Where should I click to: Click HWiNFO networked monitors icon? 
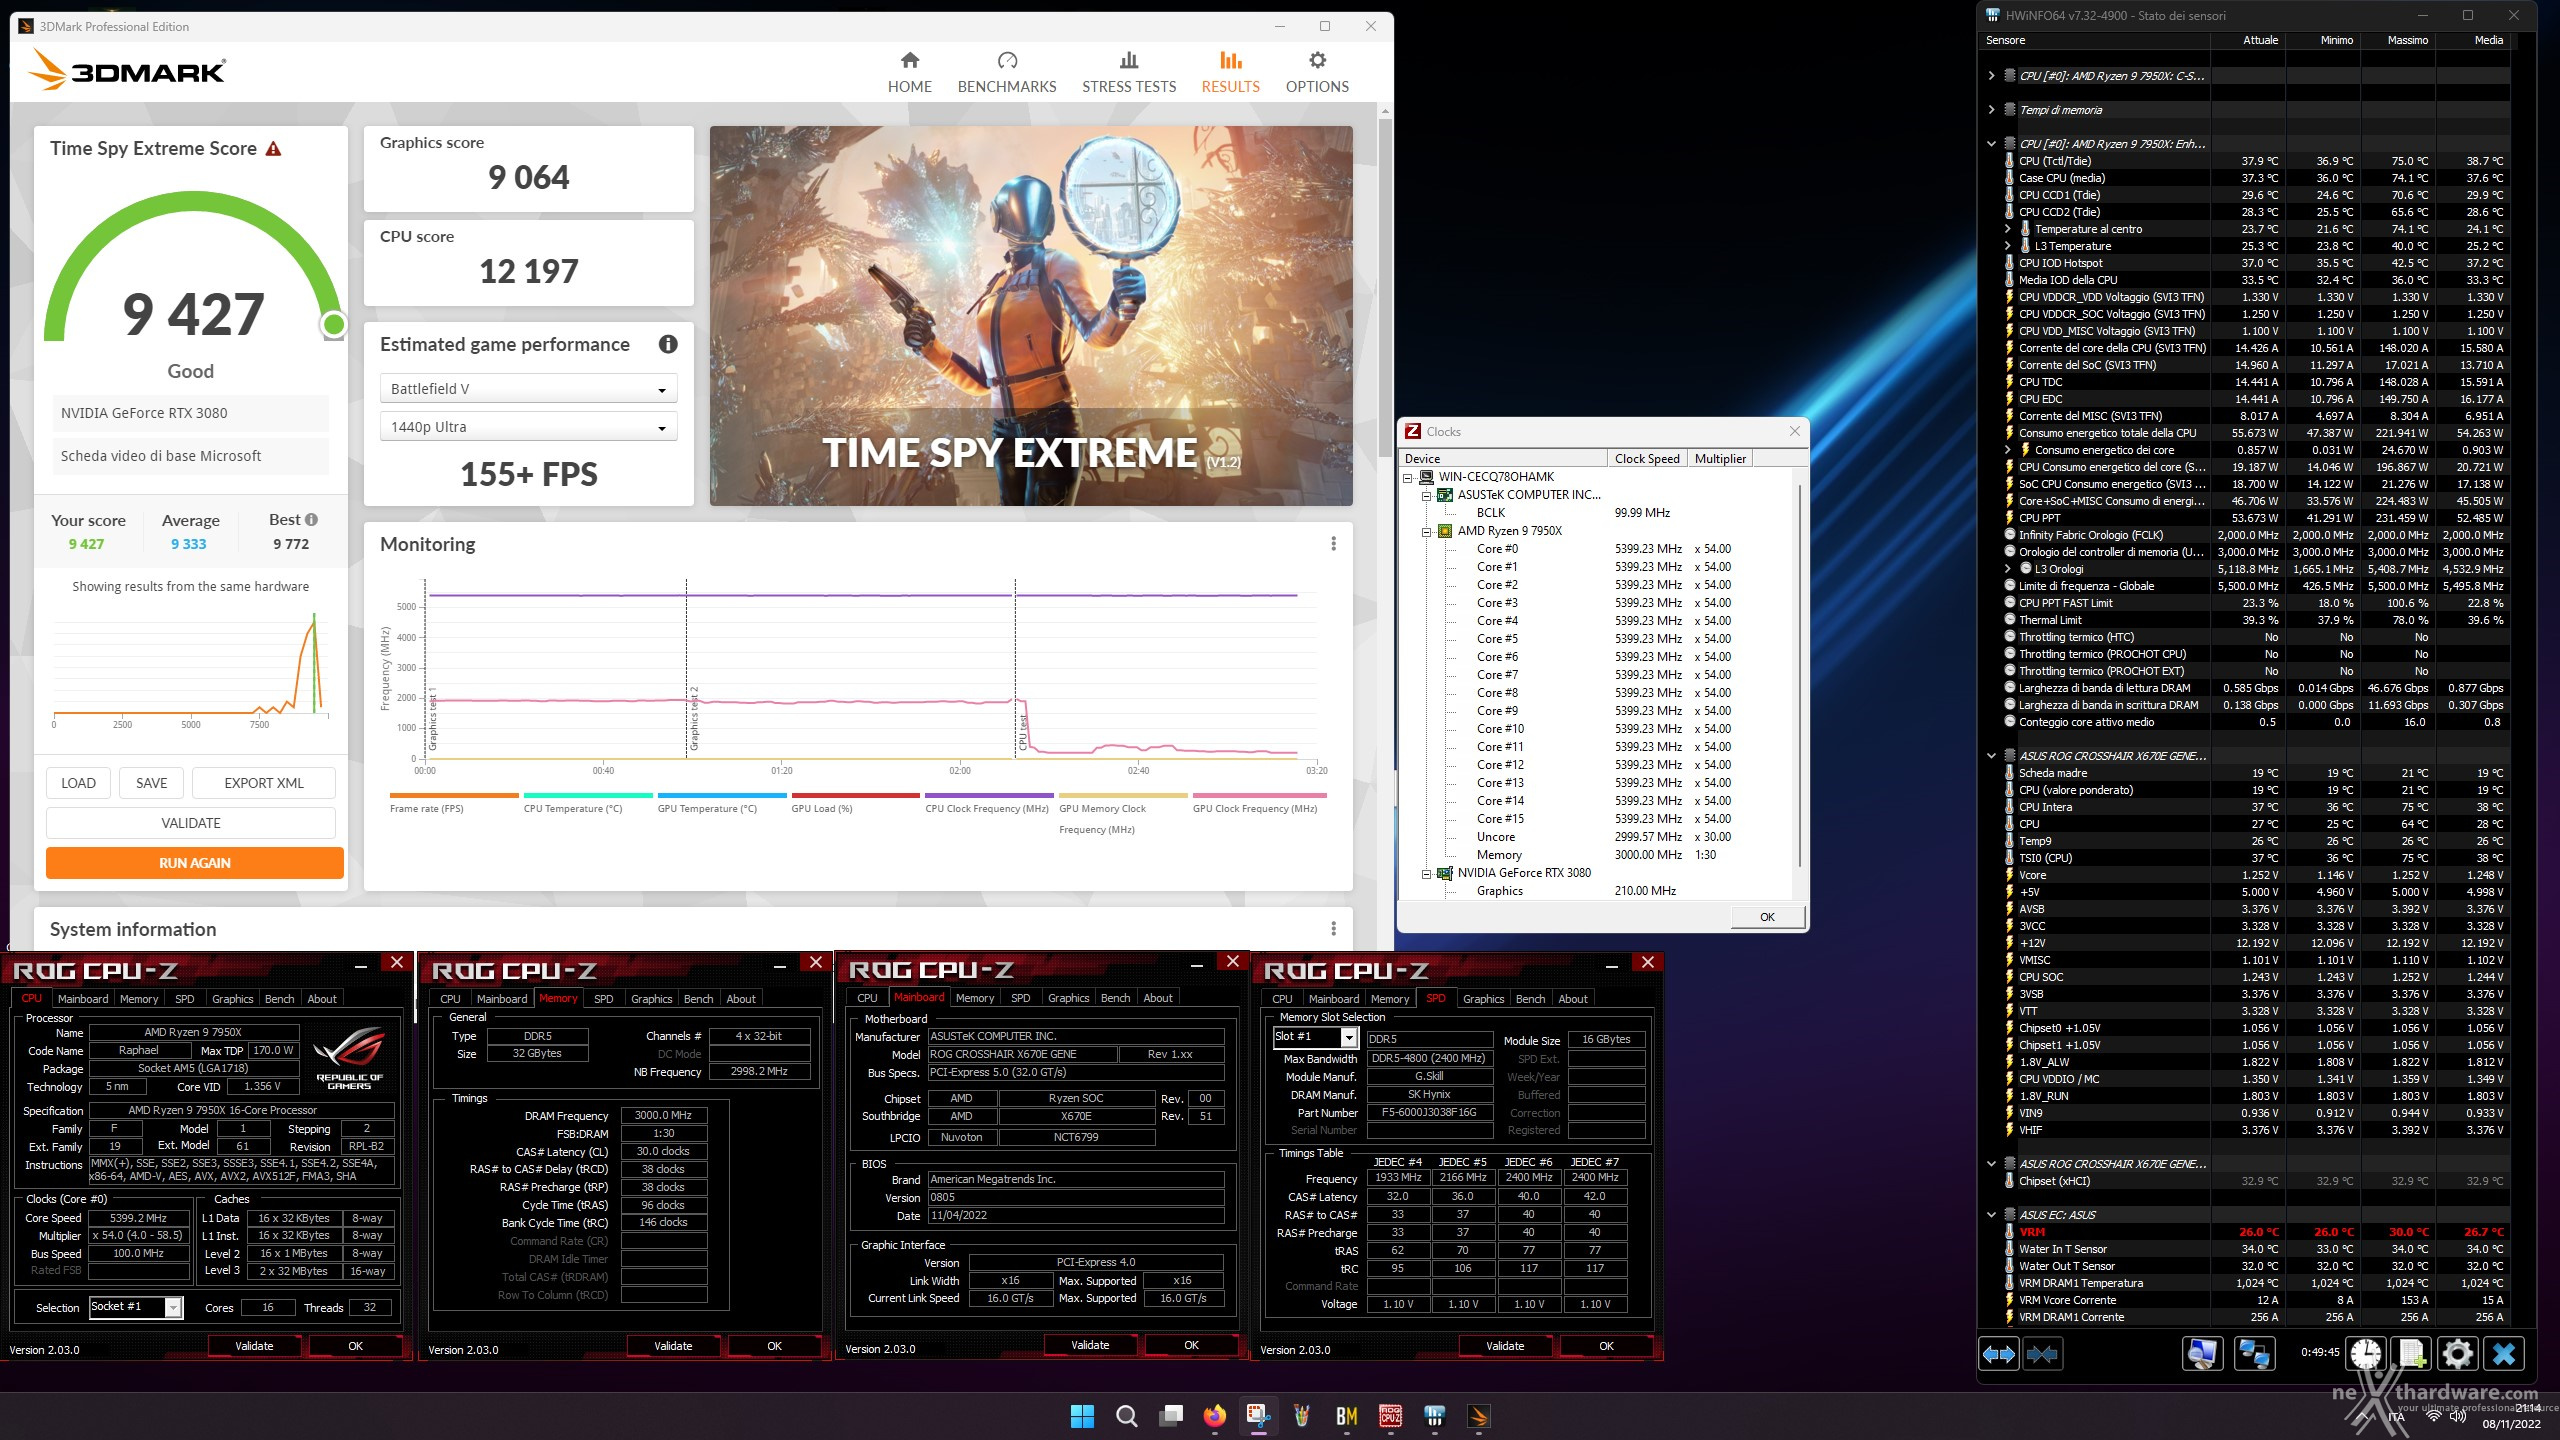(x=2253, y=1354)
